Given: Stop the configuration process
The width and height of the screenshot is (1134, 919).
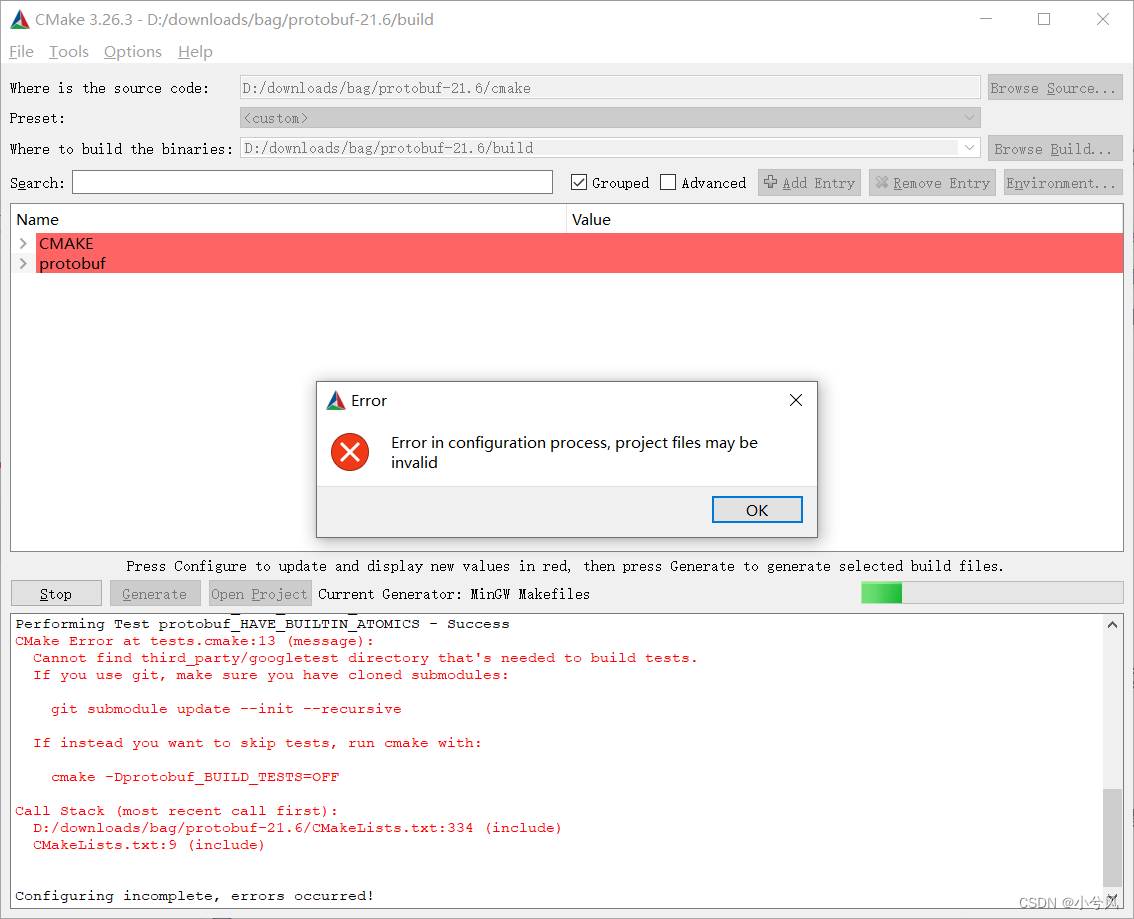Looking at the screenshot, I should tap(56, 594).
